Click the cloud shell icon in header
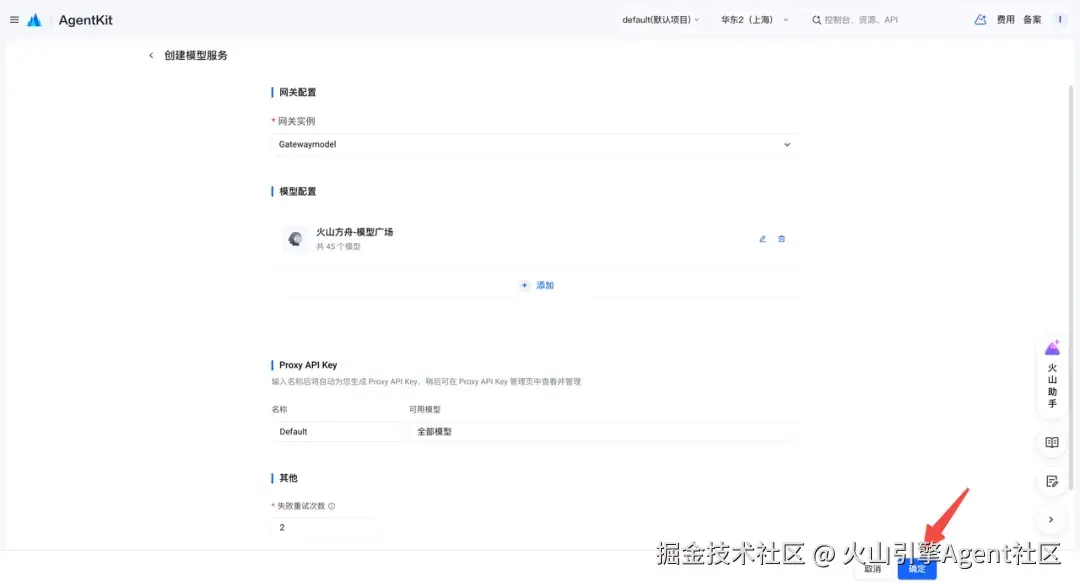The height and width of the screenshot is (588, 1080). click(x=980, y=20)
